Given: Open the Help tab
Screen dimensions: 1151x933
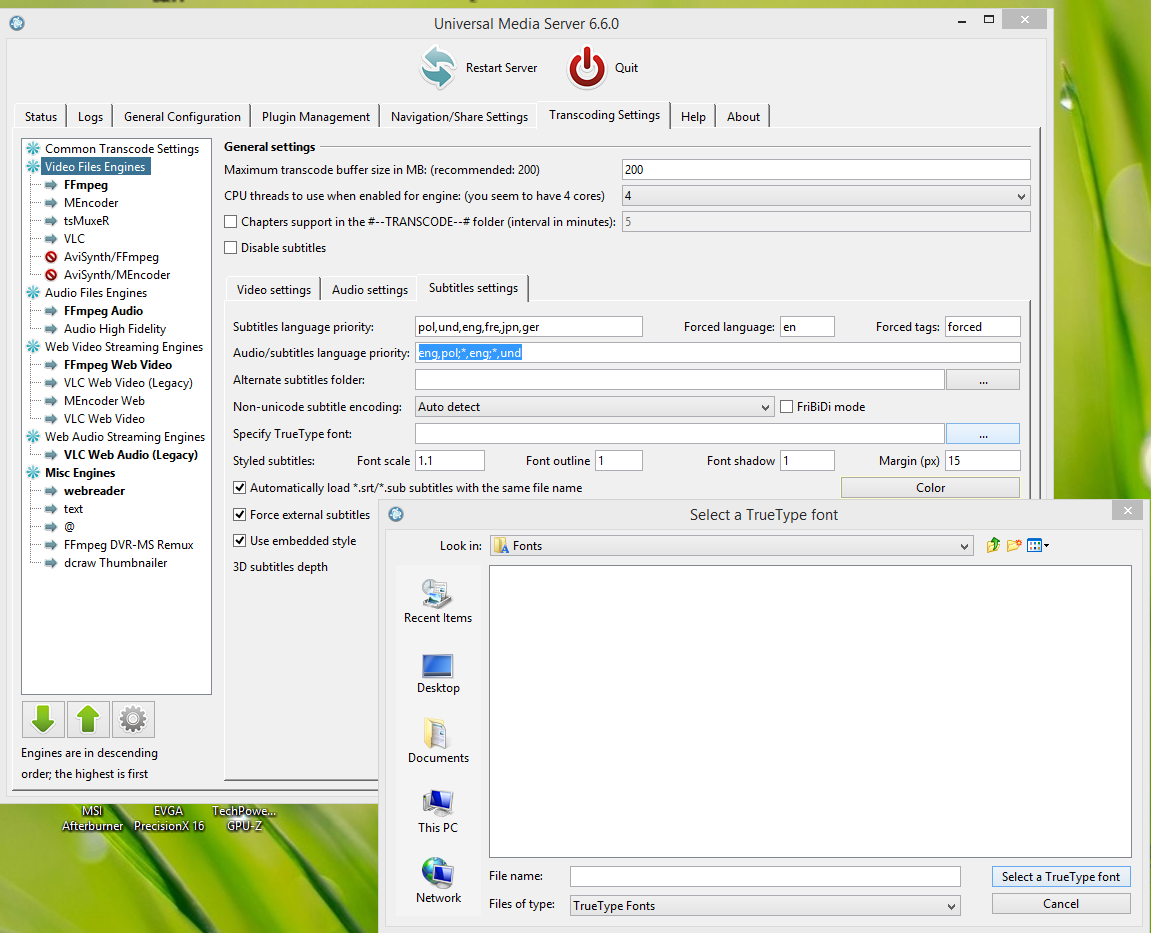Looking at the screenshot, I should point(693,117).
